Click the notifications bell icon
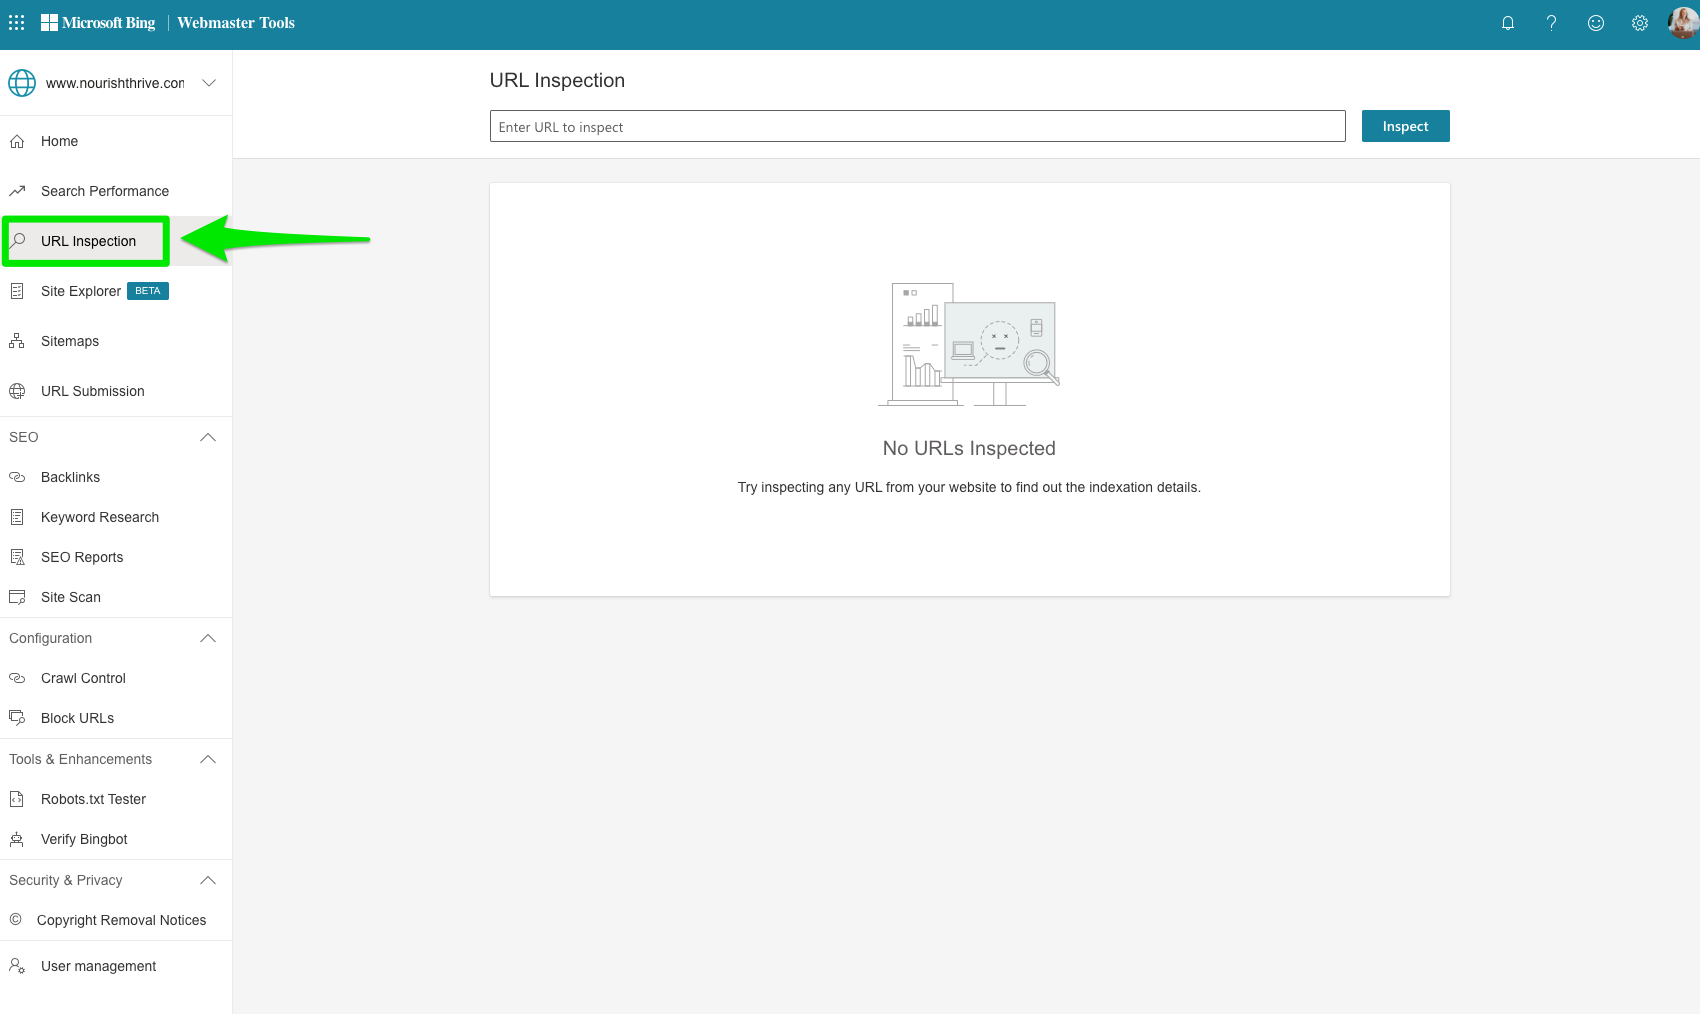 pyautogui.click(x=1507, y=22)
